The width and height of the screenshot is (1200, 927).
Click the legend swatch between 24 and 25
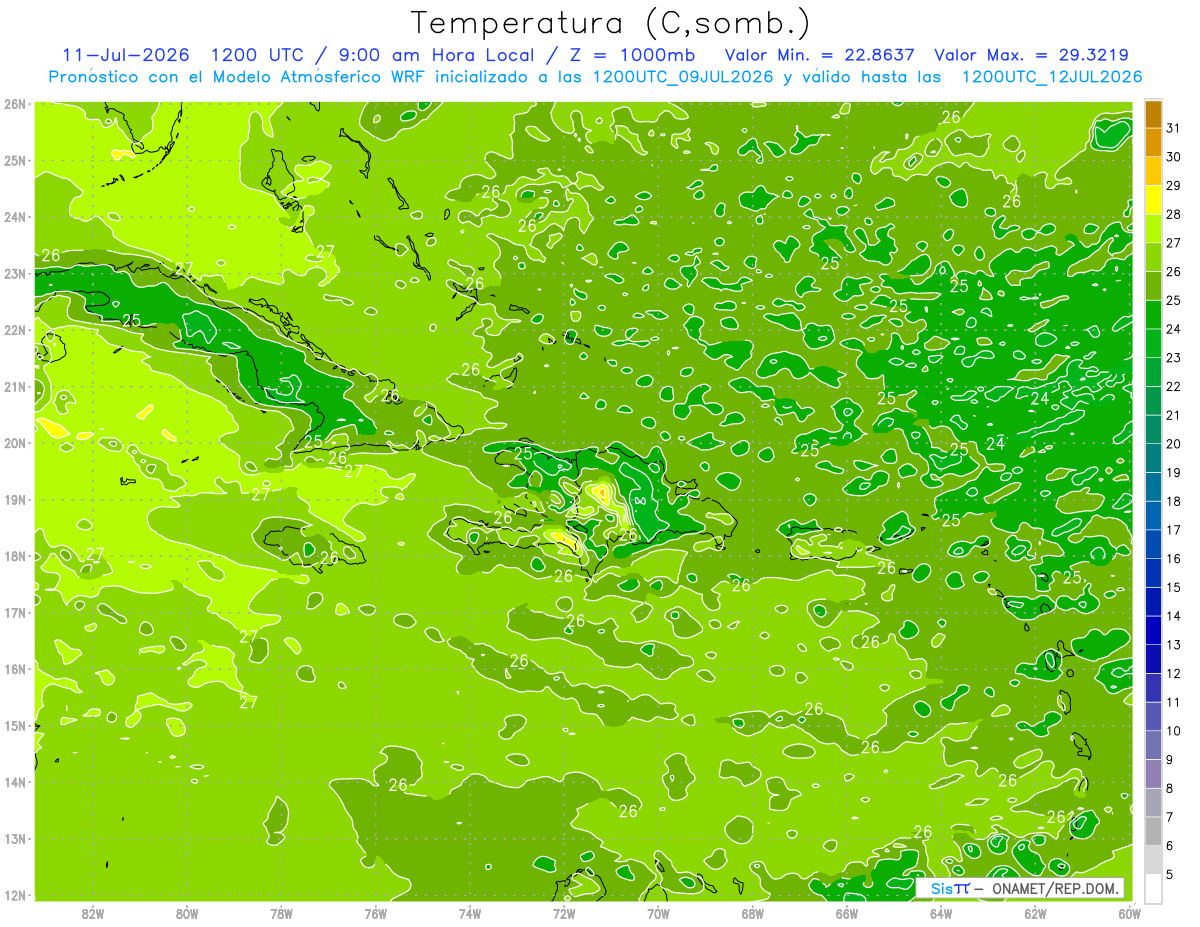pyautogui.click(x=1153, y=315)
